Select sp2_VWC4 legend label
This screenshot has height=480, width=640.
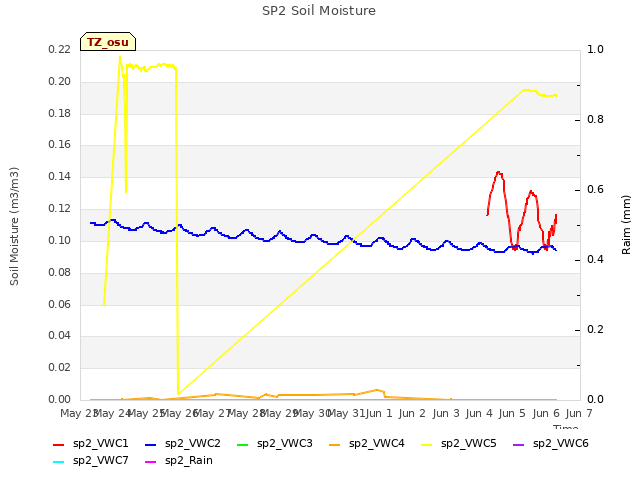(x=376, y=443)
